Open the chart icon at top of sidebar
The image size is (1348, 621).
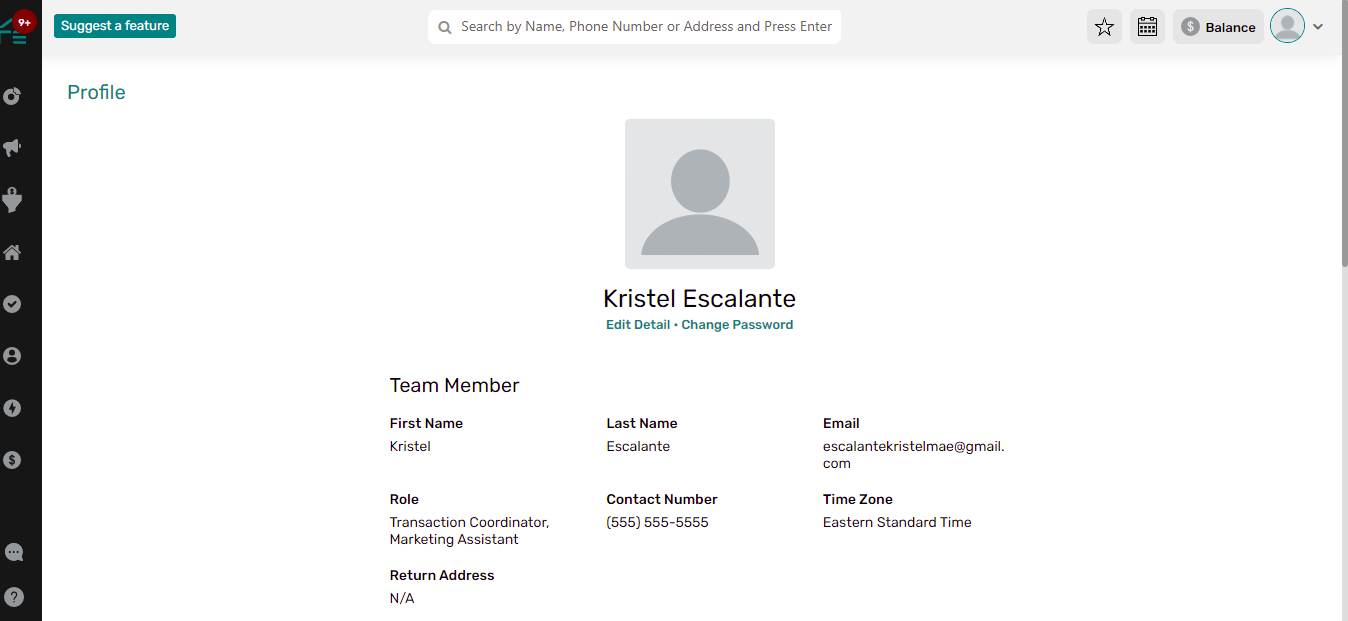click(12, 96)
